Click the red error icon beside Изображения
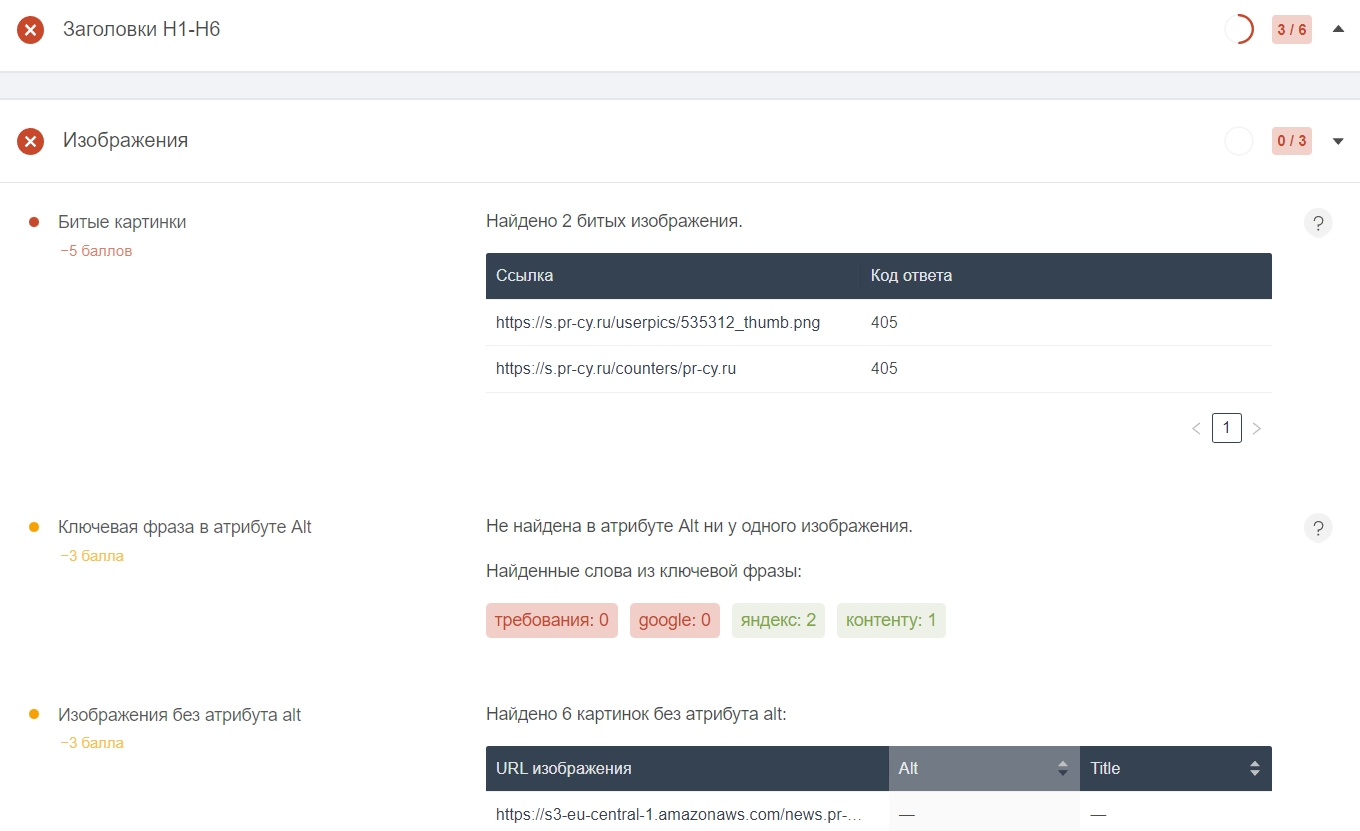1360x831 pixels. click(31, 141)
